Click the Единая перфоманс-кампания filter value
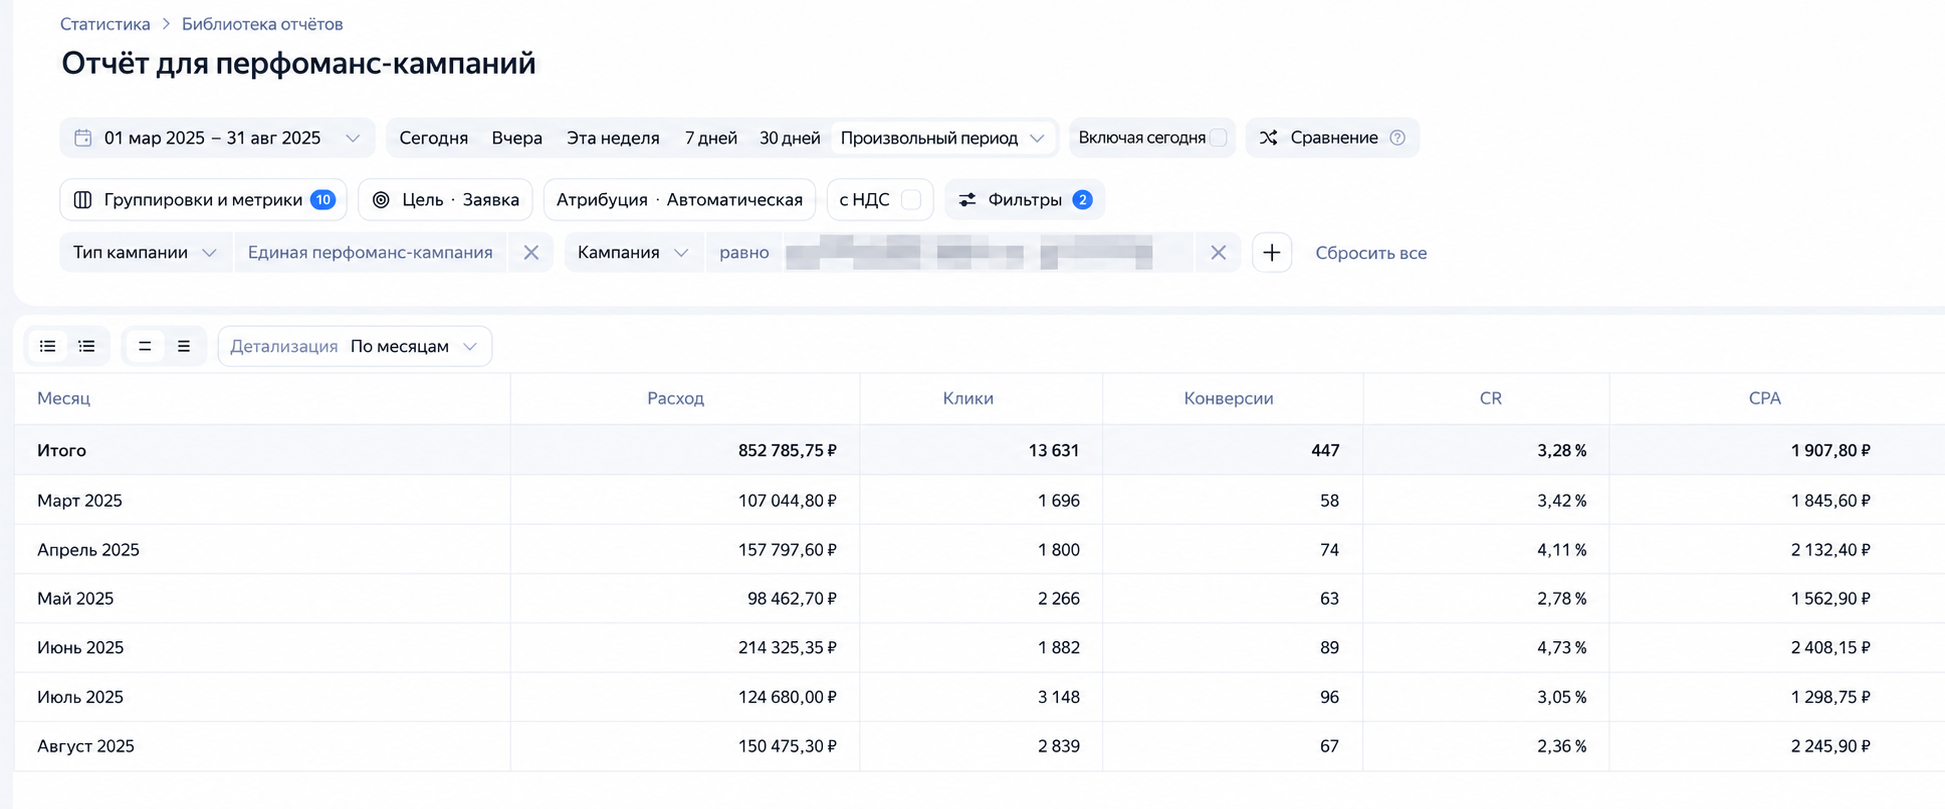The width and height of the screenshot is (1945, 809). [370, 253]
